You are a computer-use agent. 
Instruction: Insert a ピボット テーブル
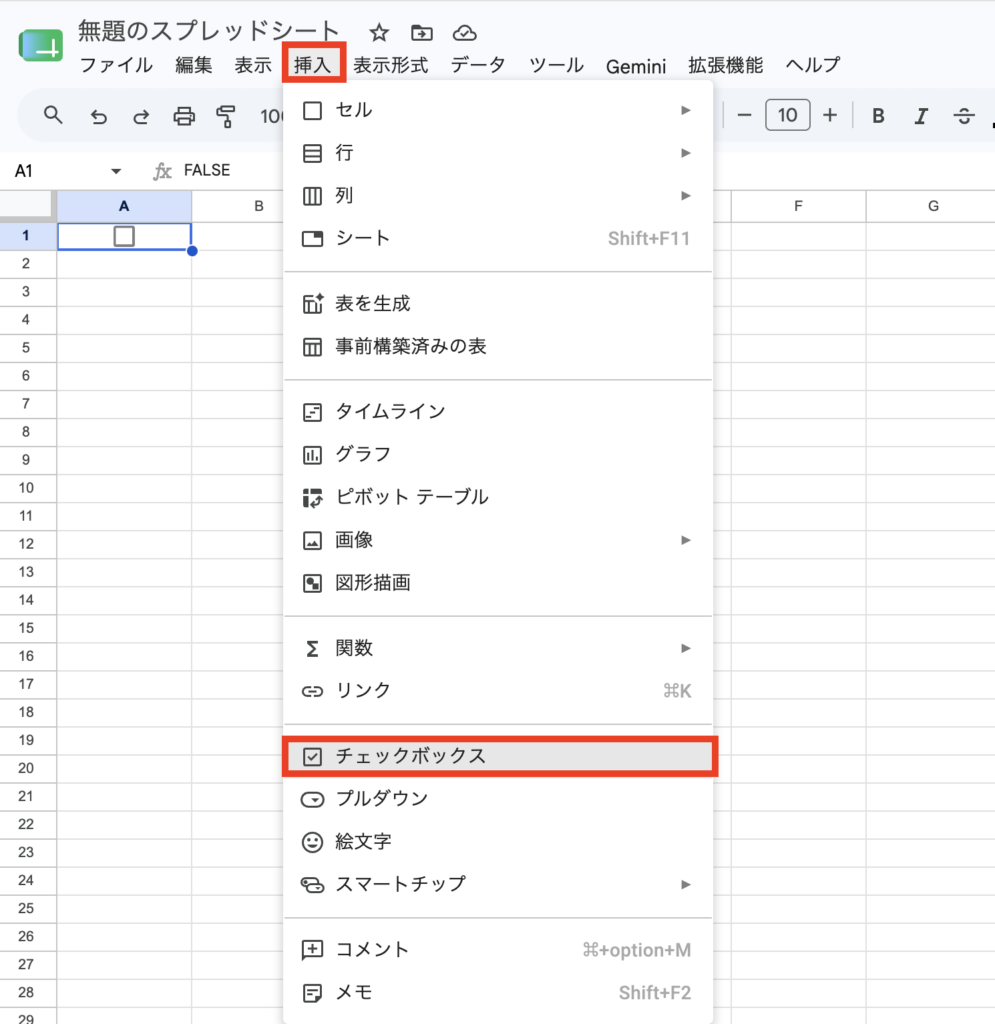point(498,498)
